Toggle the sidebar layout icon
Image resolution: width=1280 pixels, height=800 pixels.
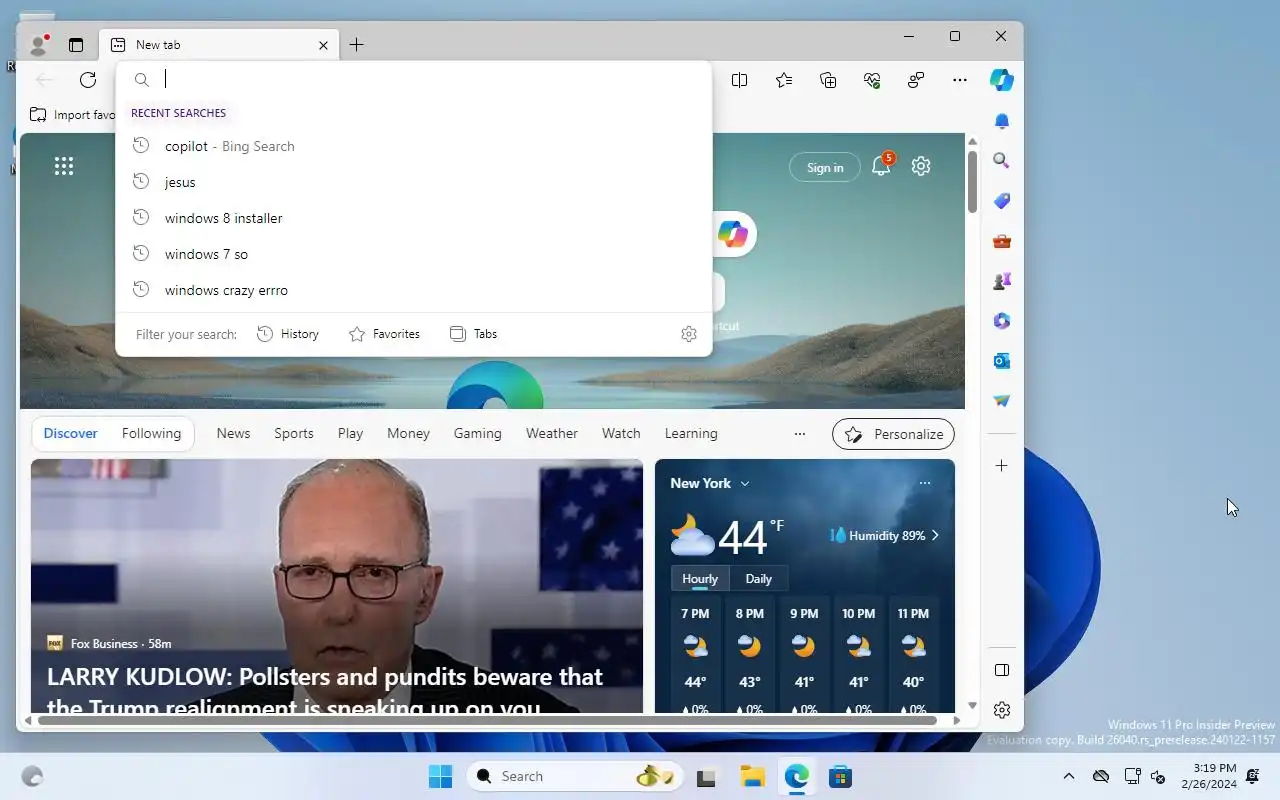1002,670
